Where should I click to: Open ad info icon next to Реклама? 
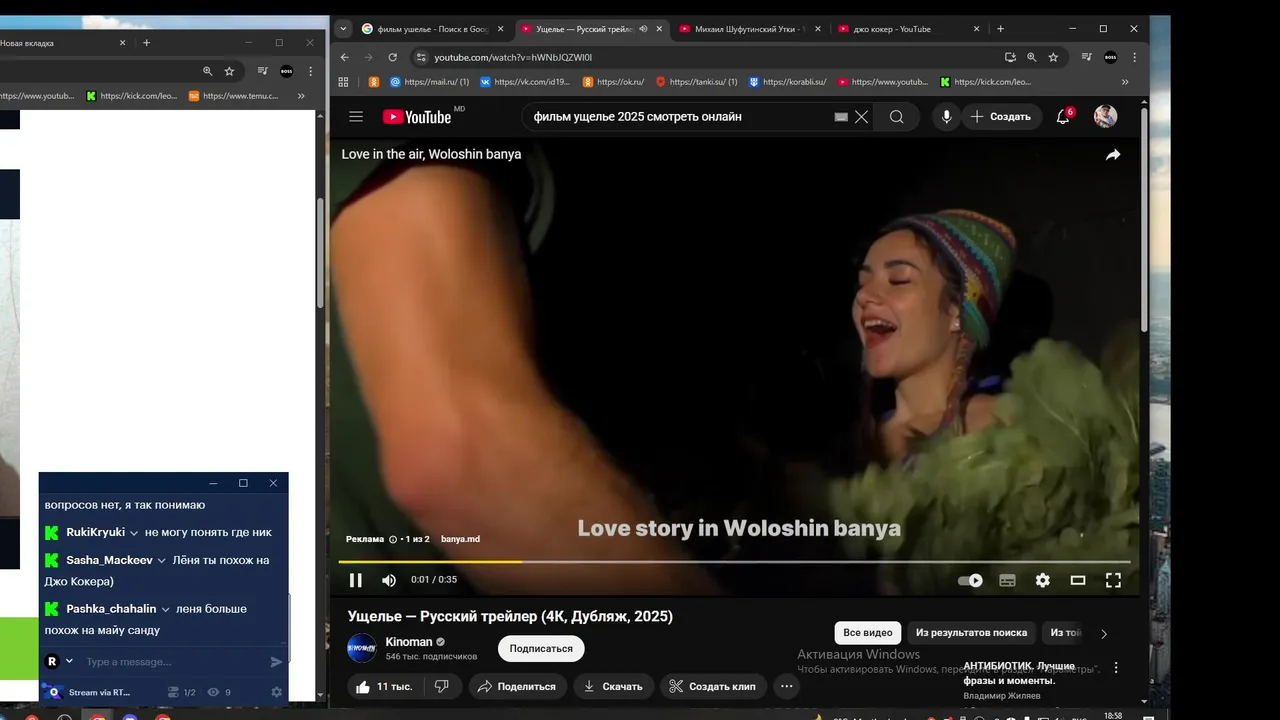pyautogui.click(x=393, y=539)
